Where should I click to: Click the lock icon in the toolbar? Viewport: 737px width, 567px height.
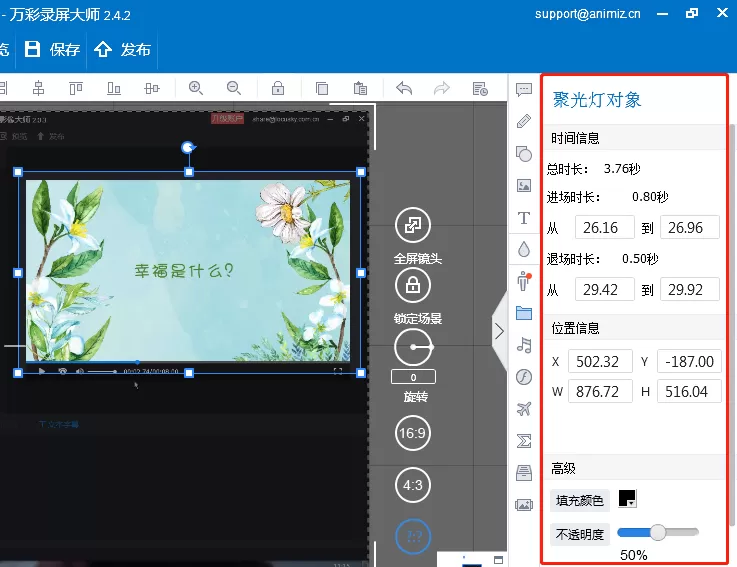[278, 88]
